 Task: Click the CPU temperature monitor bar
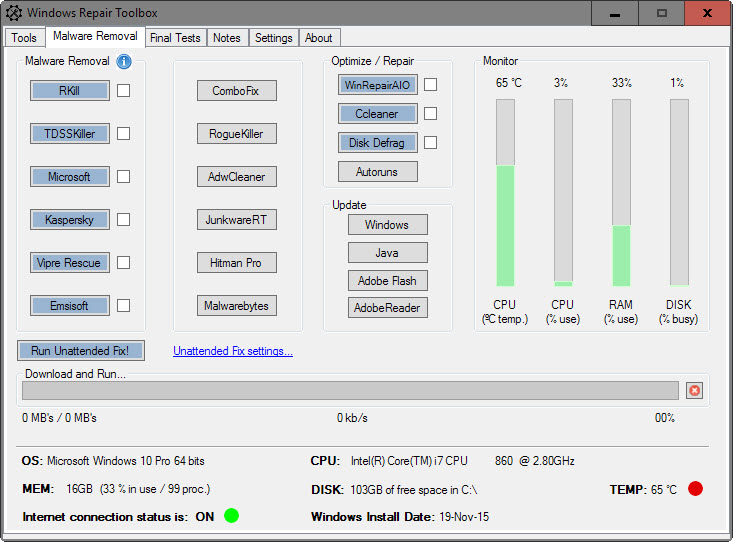coord(505,192)
